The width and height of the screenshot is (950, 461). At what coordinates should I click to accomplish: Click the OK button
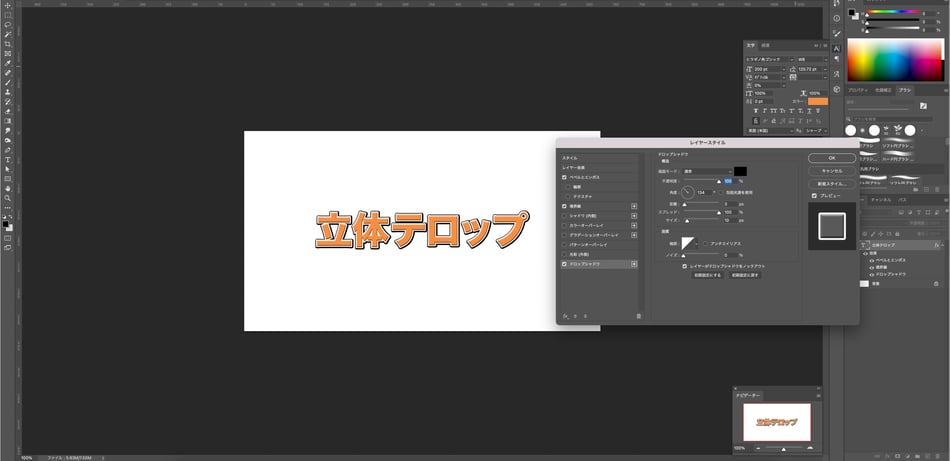tap(832, 157)
